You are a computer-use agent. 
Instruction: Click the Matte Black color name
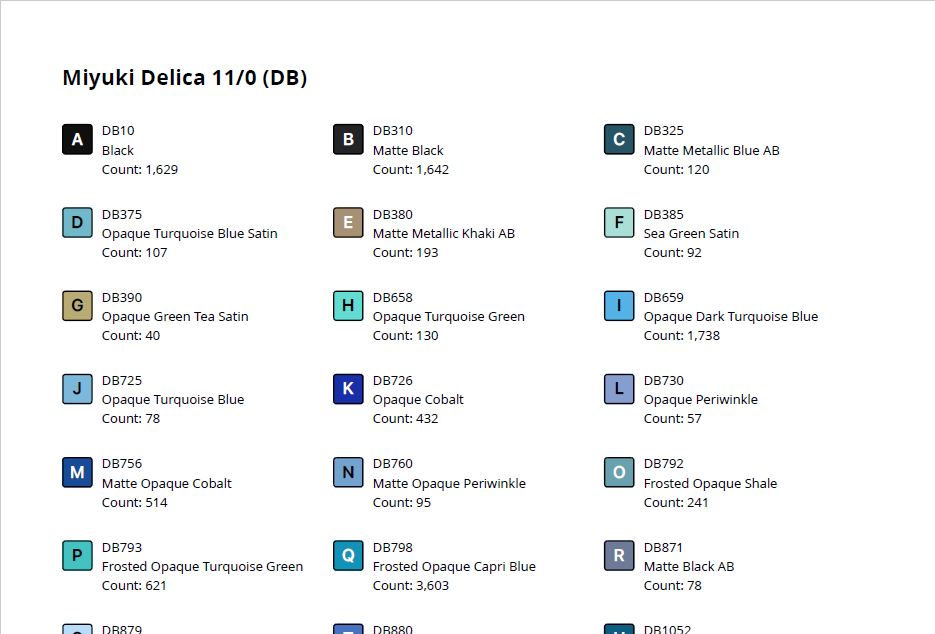[408, 150]
